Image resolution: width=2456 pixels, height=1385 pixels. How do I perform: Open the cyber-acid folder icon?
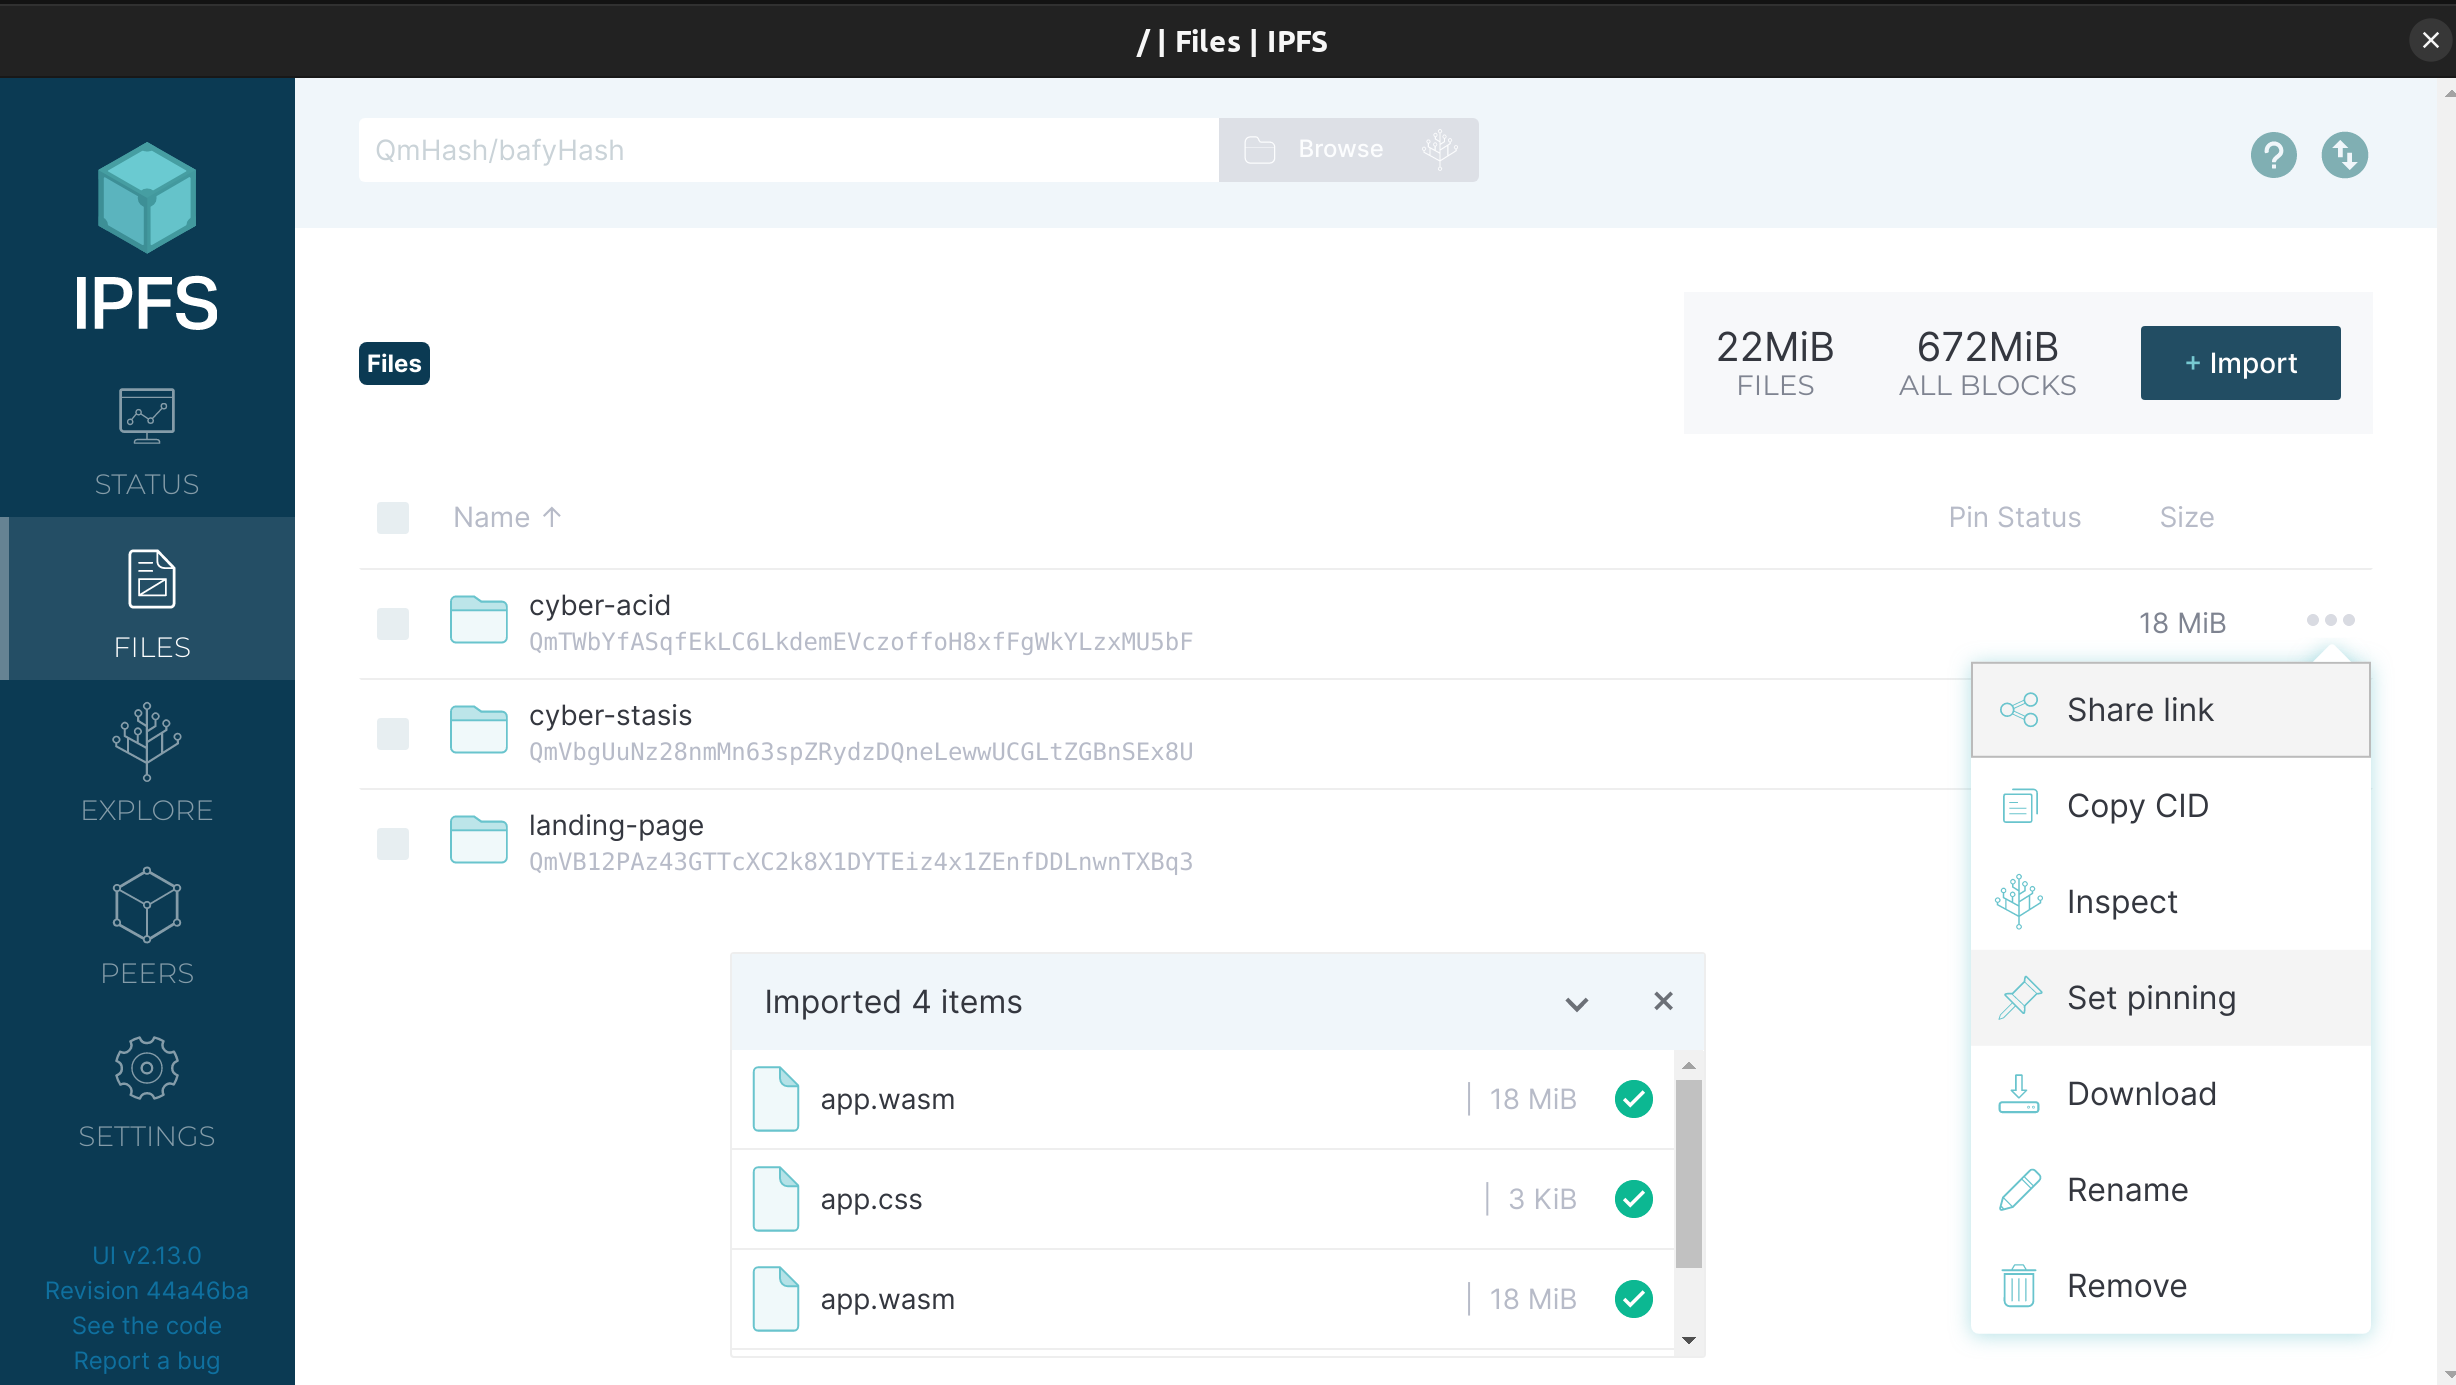point(478,620)
